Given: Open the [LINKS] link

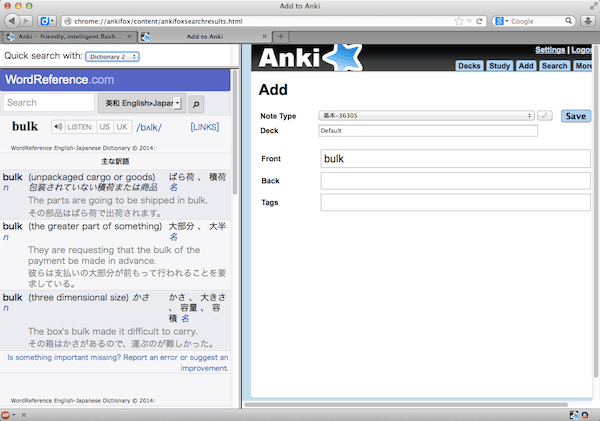Looking at the screenshot, I should [205, 127].
